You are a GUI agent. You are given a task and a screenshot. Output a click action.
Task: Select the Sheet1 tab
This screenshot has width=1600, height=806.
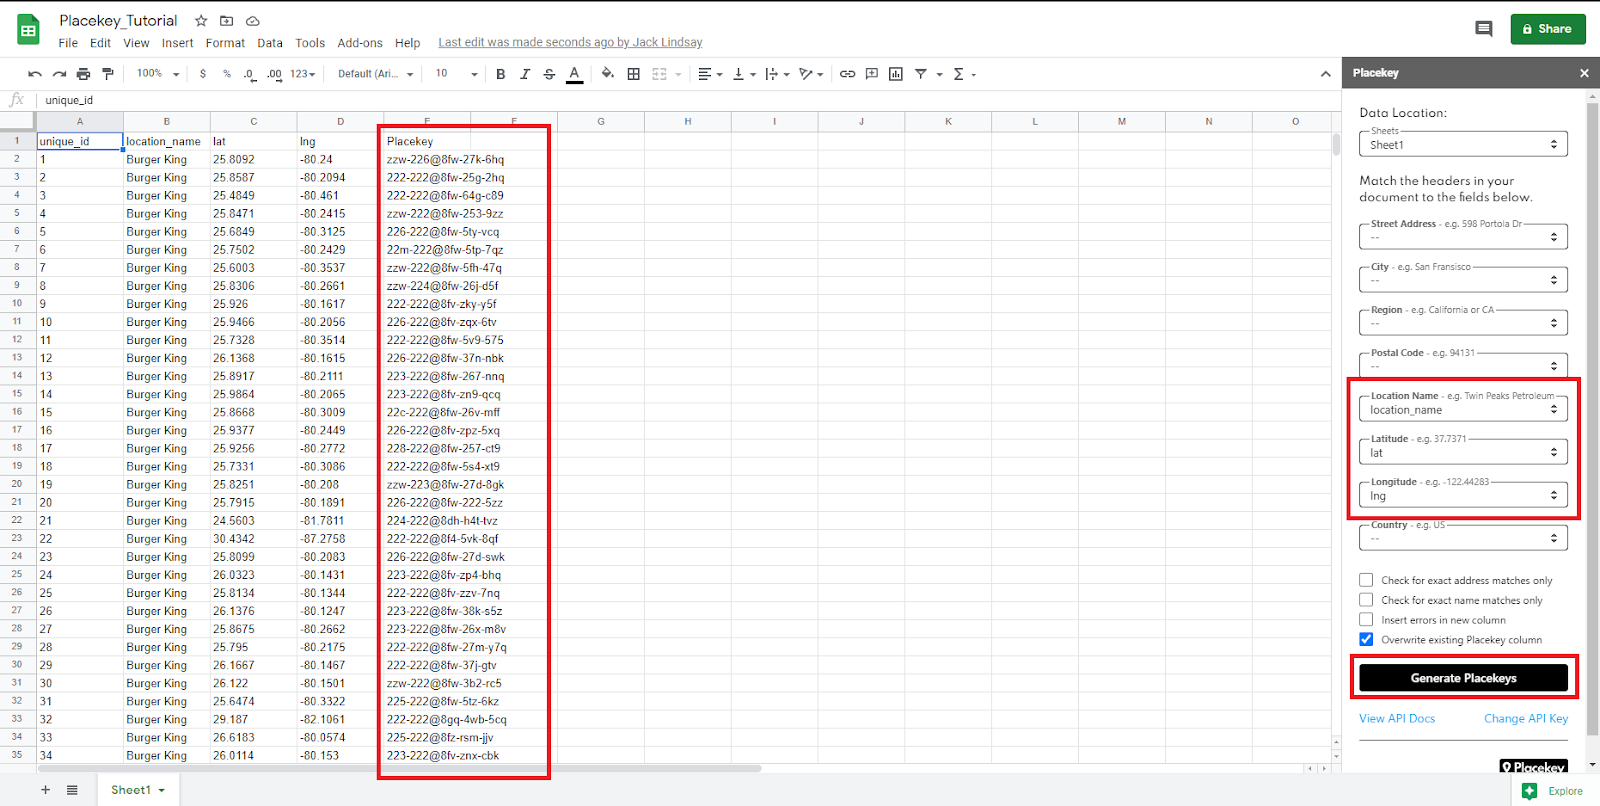point(137,790)
